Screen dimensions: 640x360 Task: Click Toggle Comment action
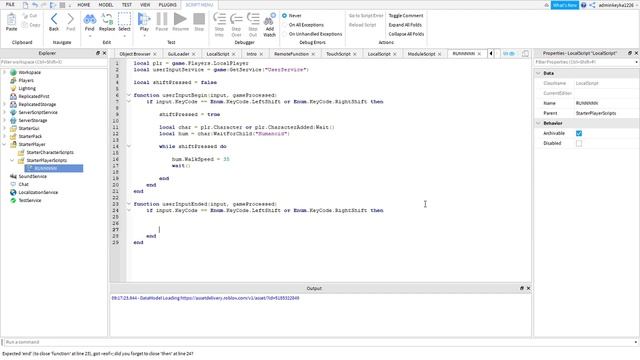pos(406,16)
